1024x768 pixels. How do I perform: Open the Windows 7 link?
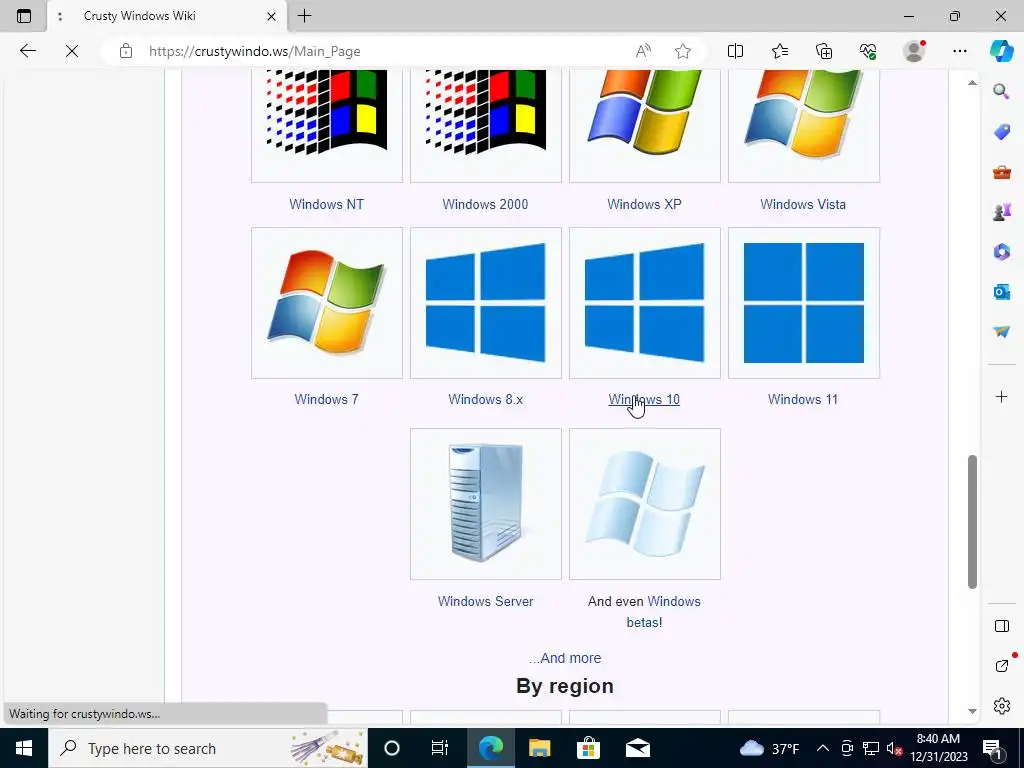pos(327,399)
